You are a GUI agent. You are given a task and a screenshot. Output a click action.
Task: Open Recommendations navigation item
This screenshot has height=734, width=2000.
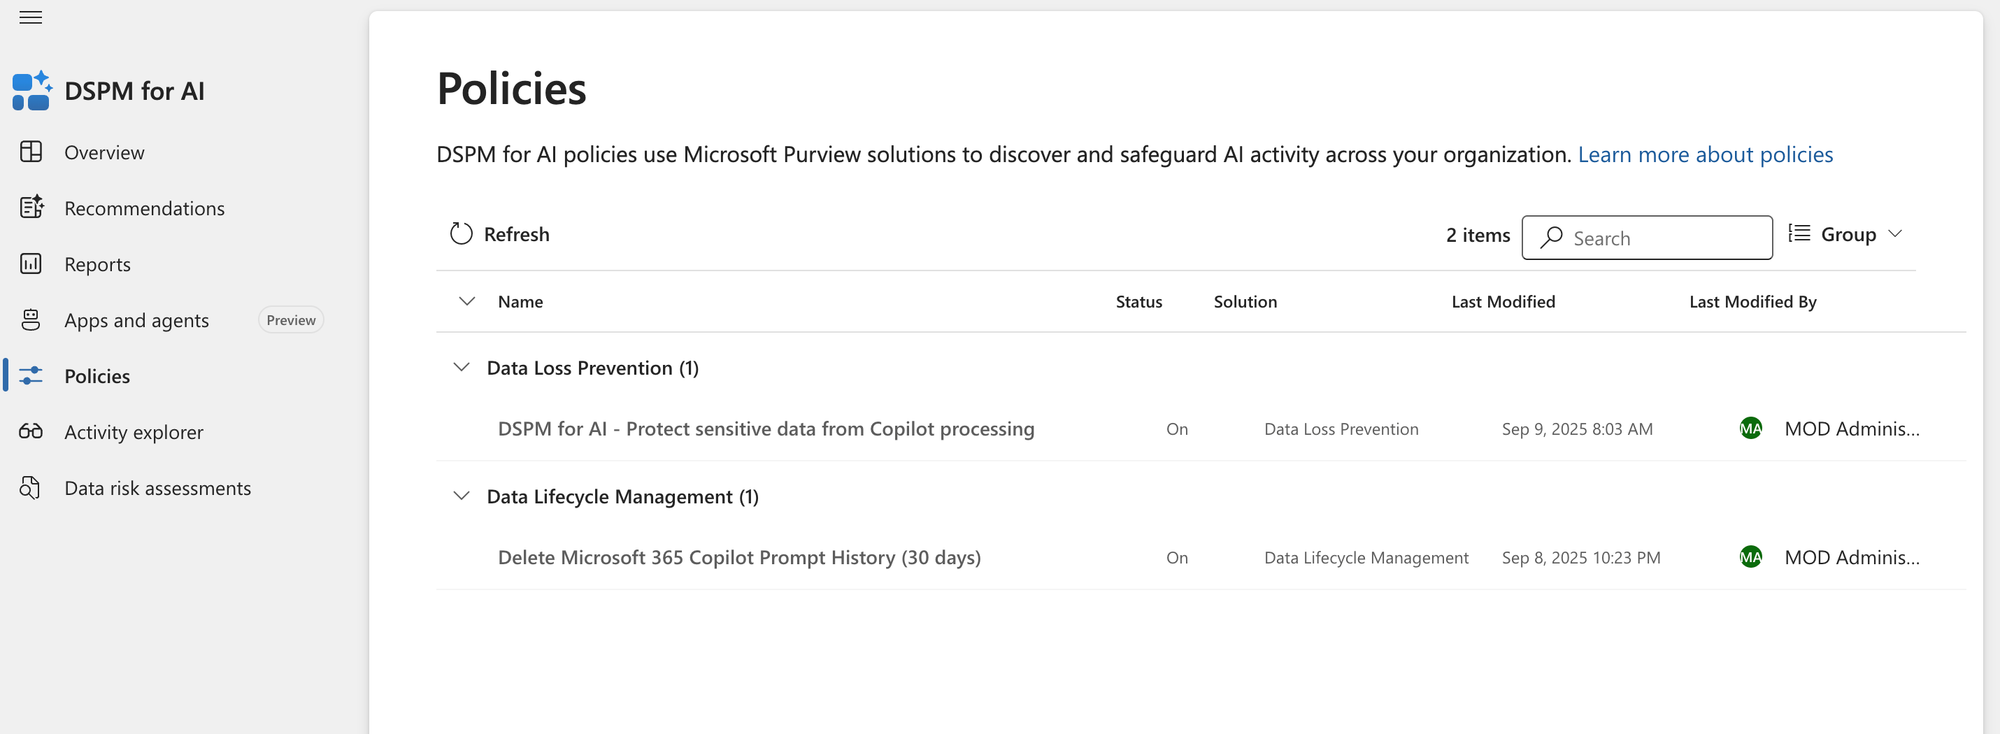coord(144,208)
